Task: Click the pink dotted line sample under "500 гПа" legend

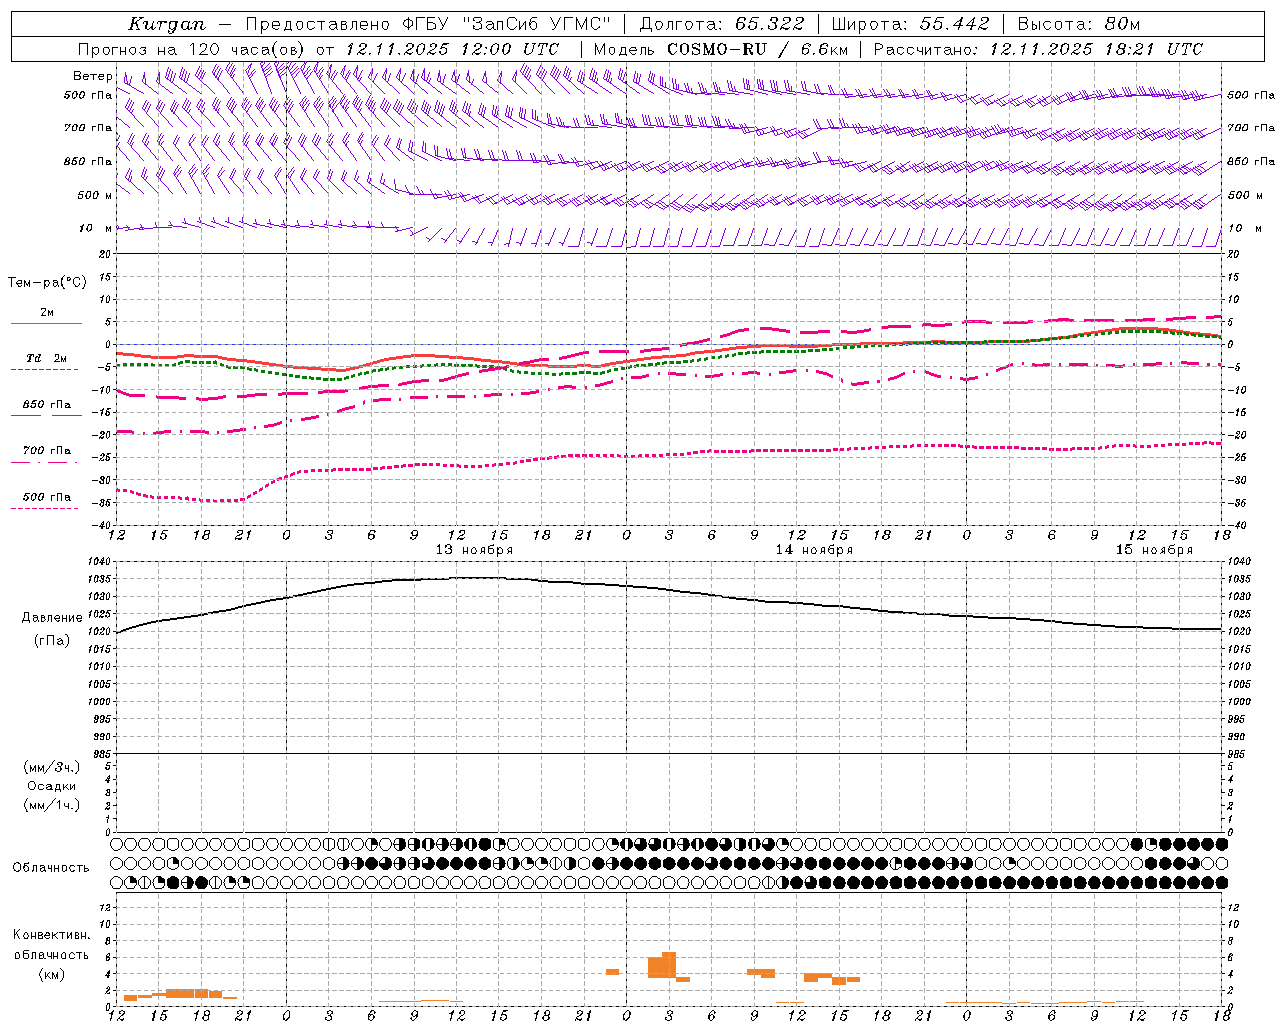Action: [45, 508]
